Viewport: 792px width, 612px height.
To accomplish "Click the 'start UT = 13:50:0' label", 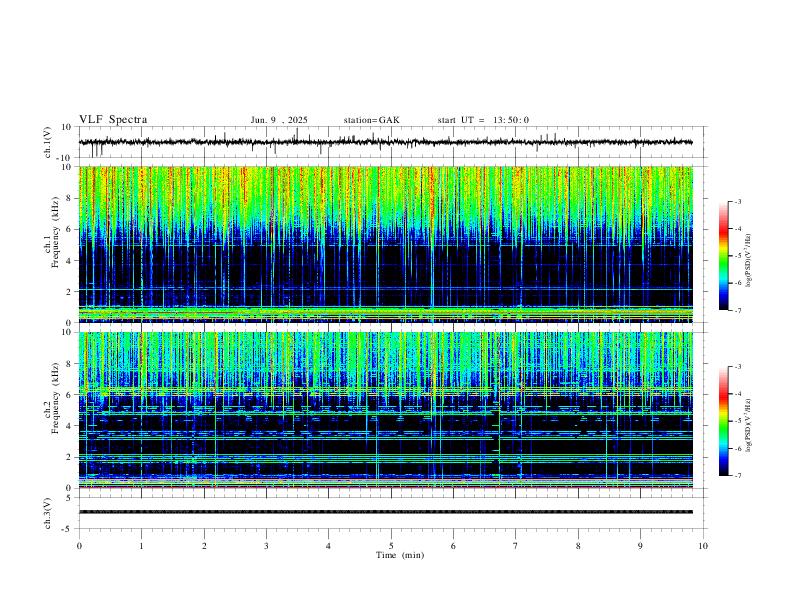I will (483, 120).
